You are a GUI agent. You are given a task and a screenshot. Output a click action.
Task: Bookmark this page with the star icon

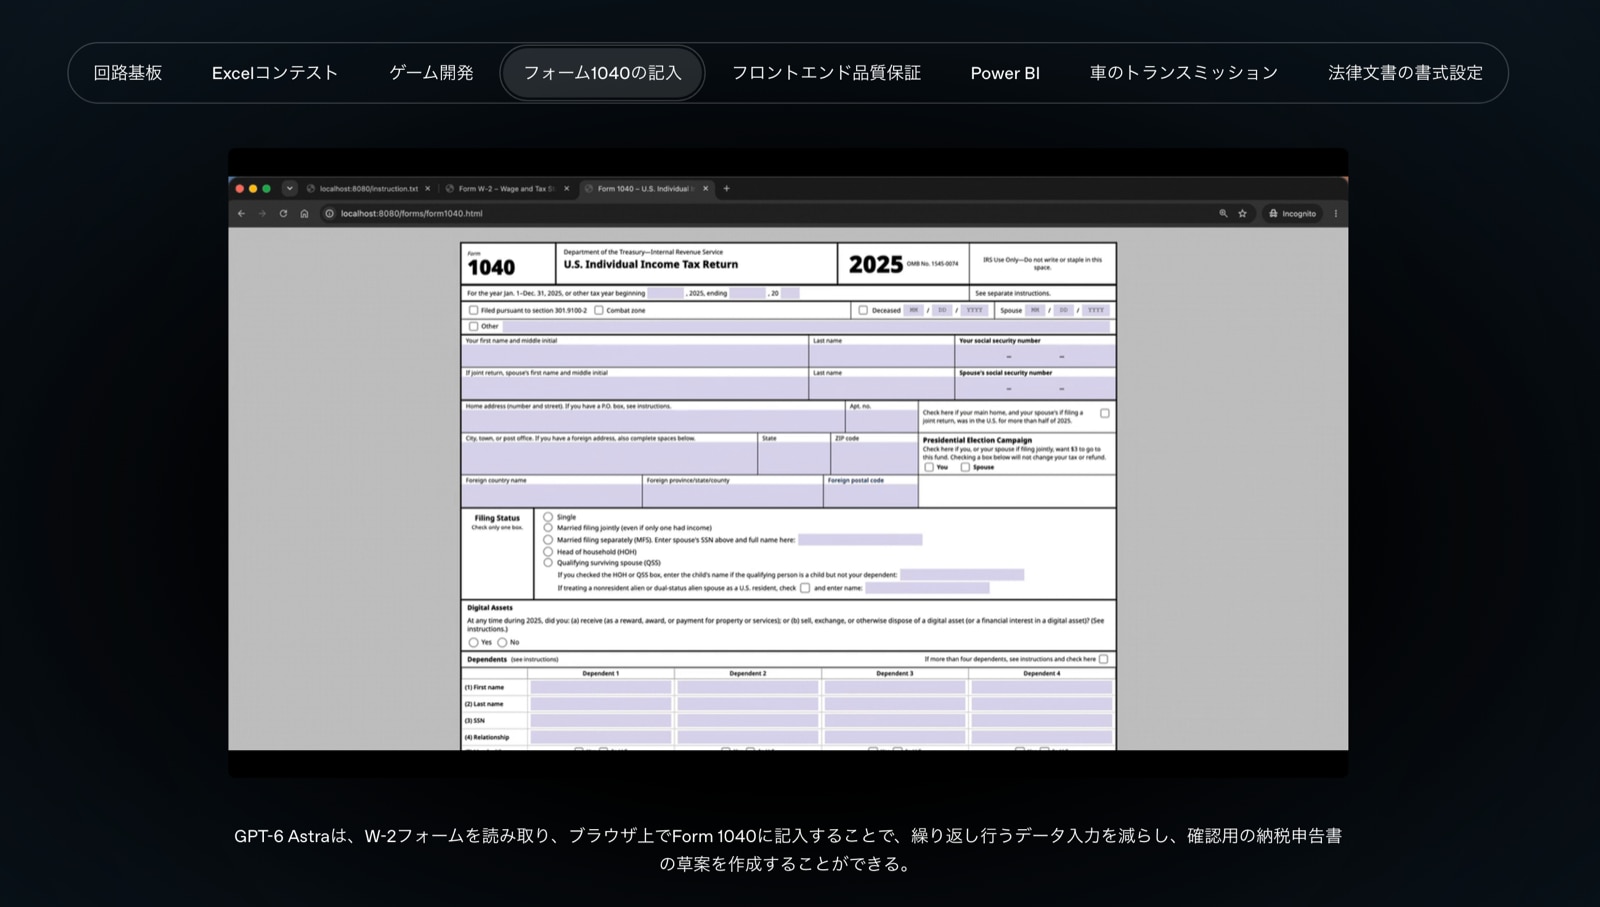[x=1243, y=213]
